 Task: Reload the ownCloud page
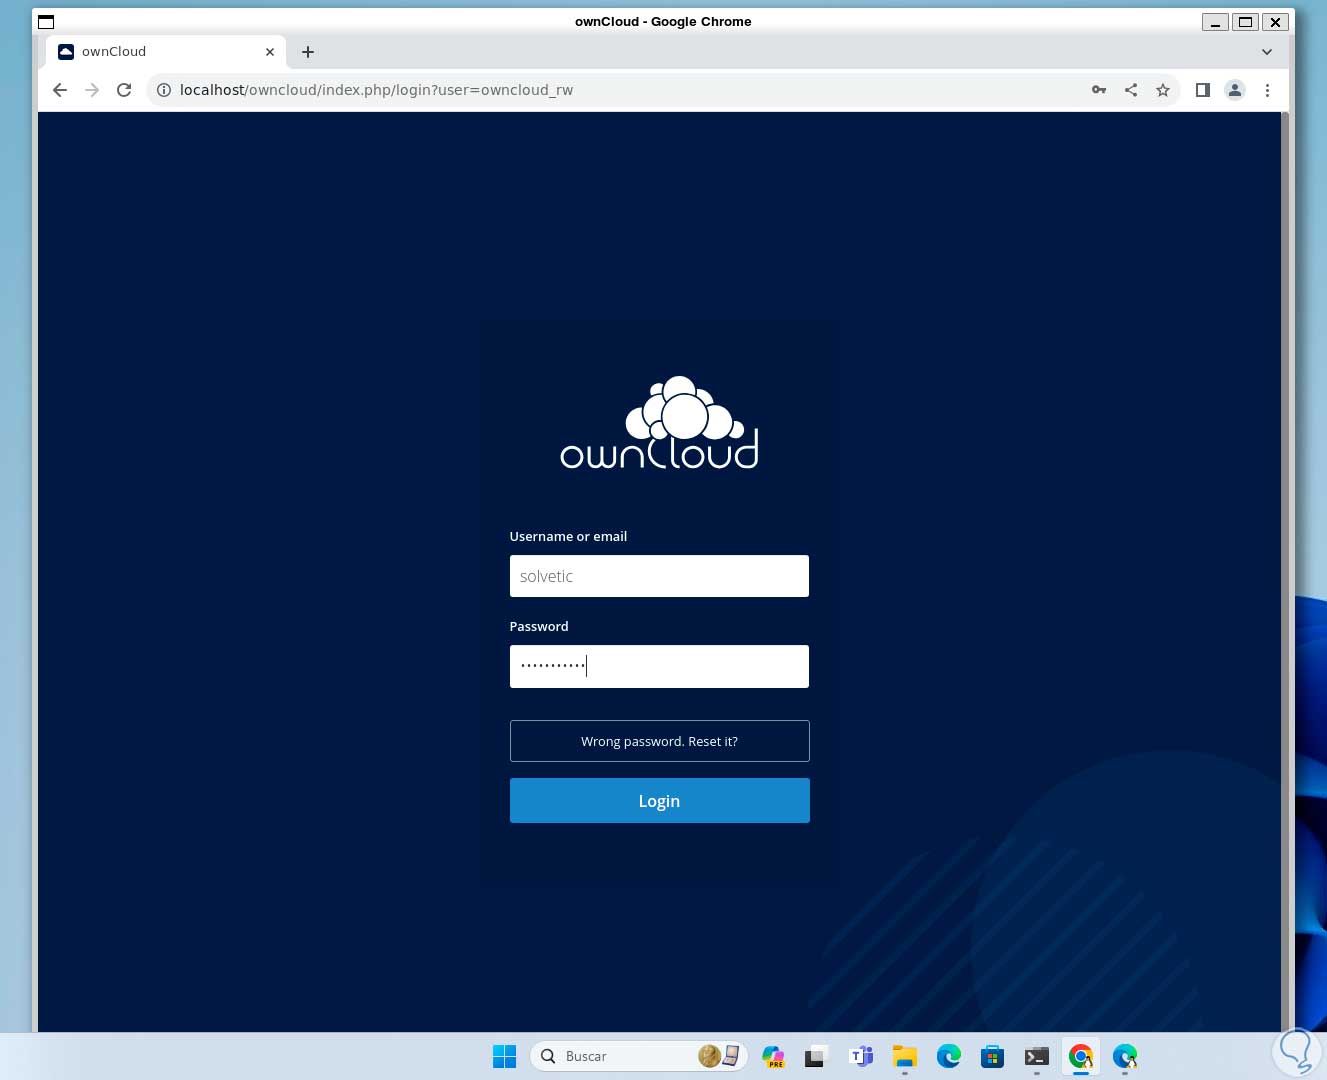124,90
